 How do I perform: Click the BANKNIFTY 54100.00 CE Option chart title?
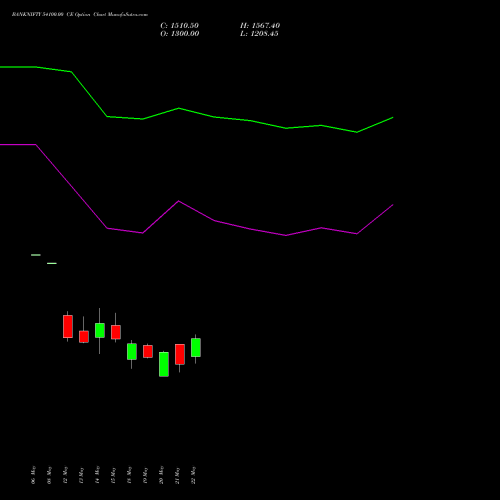[80, 15]
